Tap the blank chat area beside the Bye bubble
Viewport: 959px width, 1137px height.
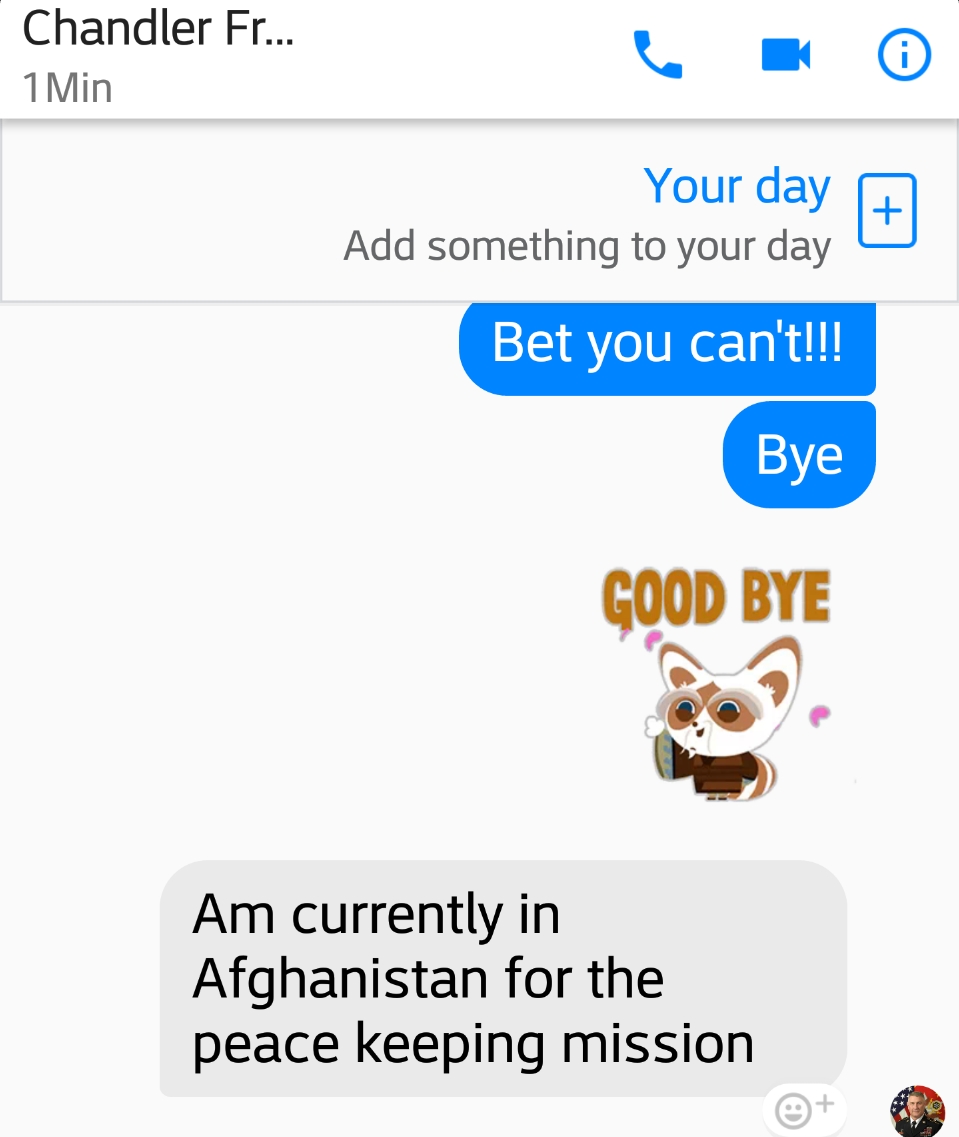coord(362,455)
